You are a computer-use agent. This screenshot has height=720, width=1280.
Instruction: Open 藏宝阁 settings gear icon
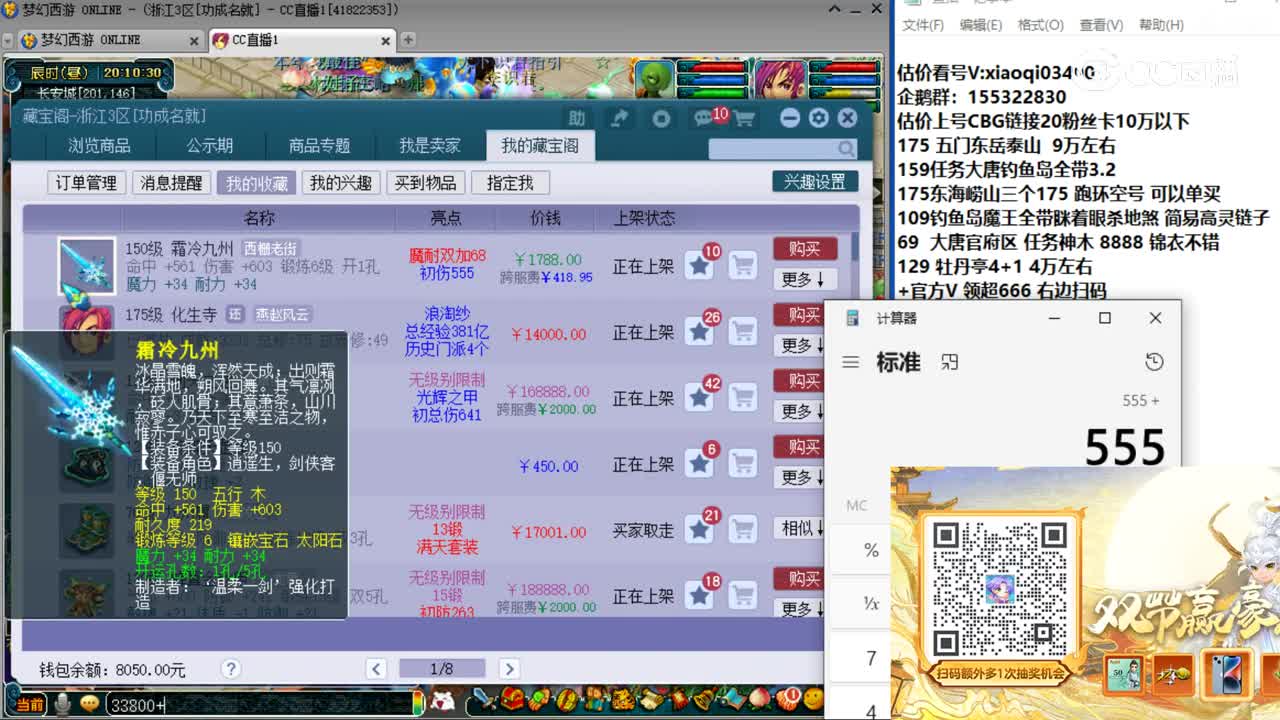coord(819,118)
